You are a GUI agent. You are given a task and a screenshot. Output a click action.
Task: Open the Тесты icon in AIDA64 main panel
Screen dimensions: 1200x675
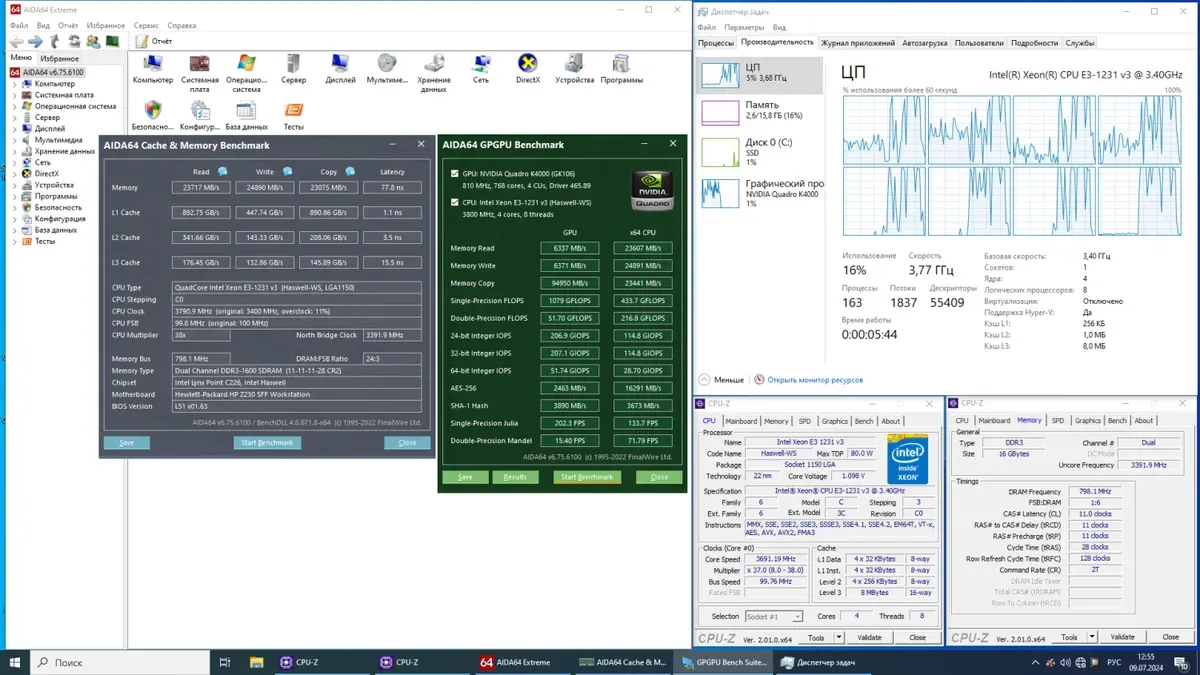click(x=293, y=112)
